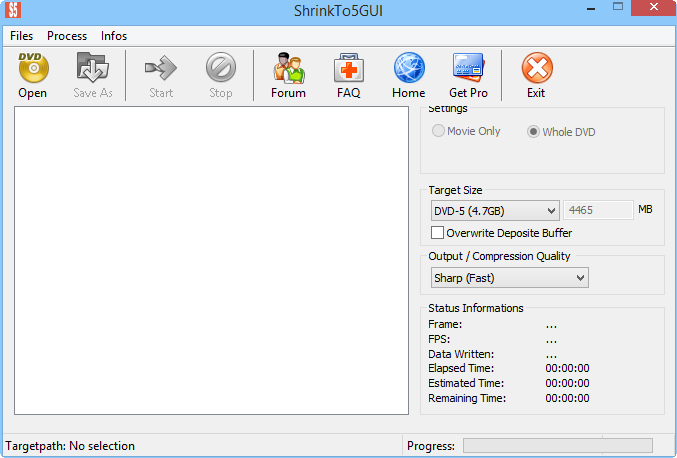Click the Progress bar in status bar
This screenshot has height=458, width=677.
tap(557, 446)
